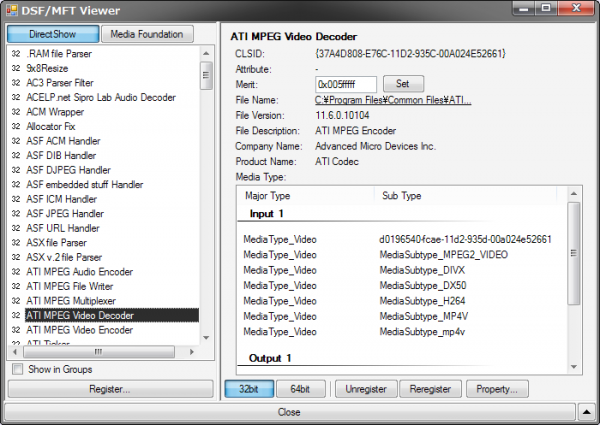Click the DSF/MFT Viewer title bar icon
The height and width of the screenshot is (425, 600).
(x=11, y=10)
